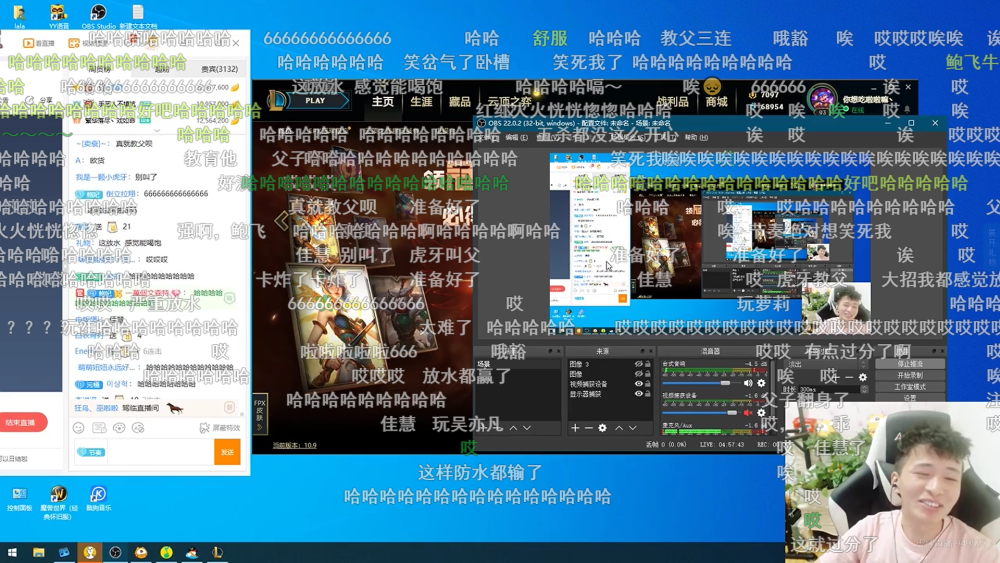
Task: Click the 结束直播 end broadcast button
Action: pyautogui.click(x=22, y=423)
